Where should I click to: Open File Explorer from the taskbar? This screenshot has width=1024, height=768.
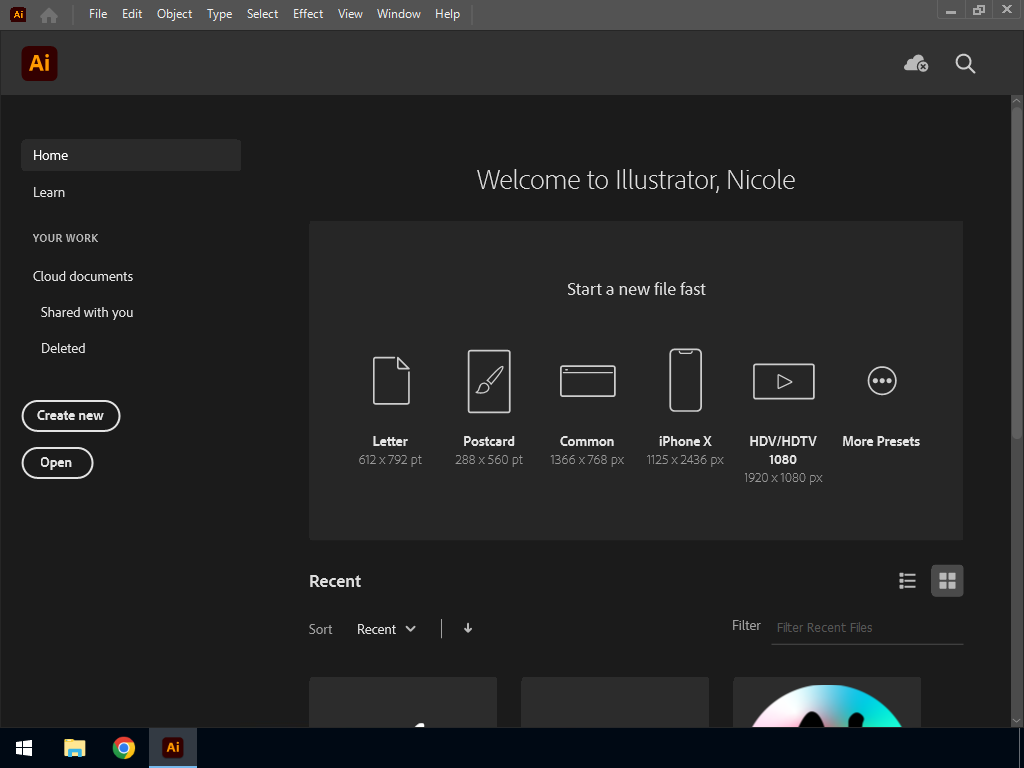pos(74,748)
